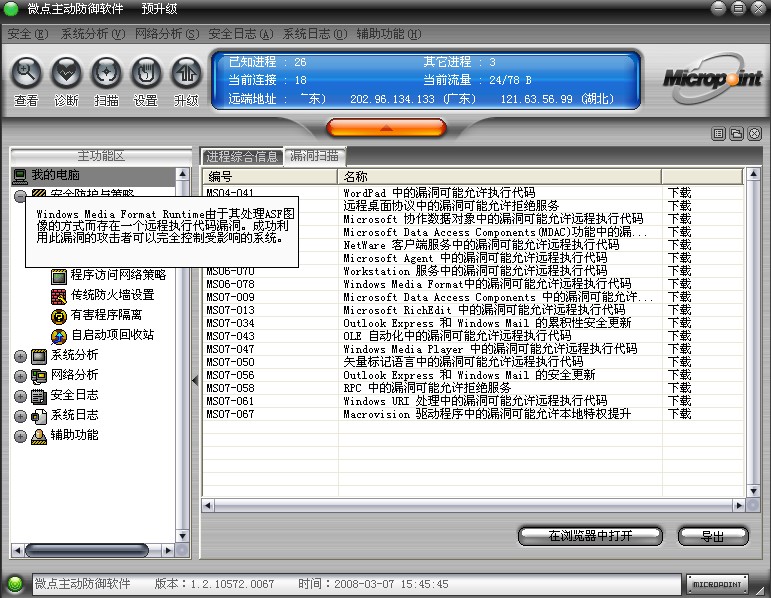Screen dimensions: 771x598
Task: Open the 安全日志(A) menu
Action: pyautogui.click(x=241, y=34)
